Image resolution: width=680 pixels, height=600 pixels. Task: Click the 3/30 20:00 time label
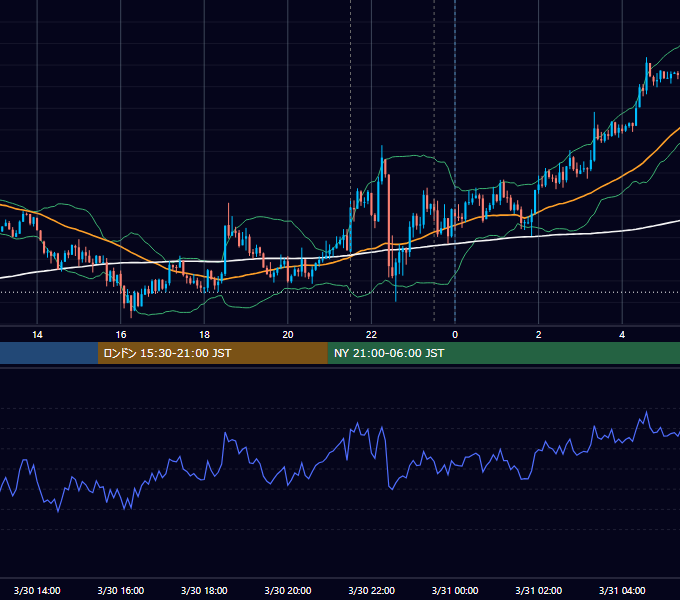tap(288, 590)
